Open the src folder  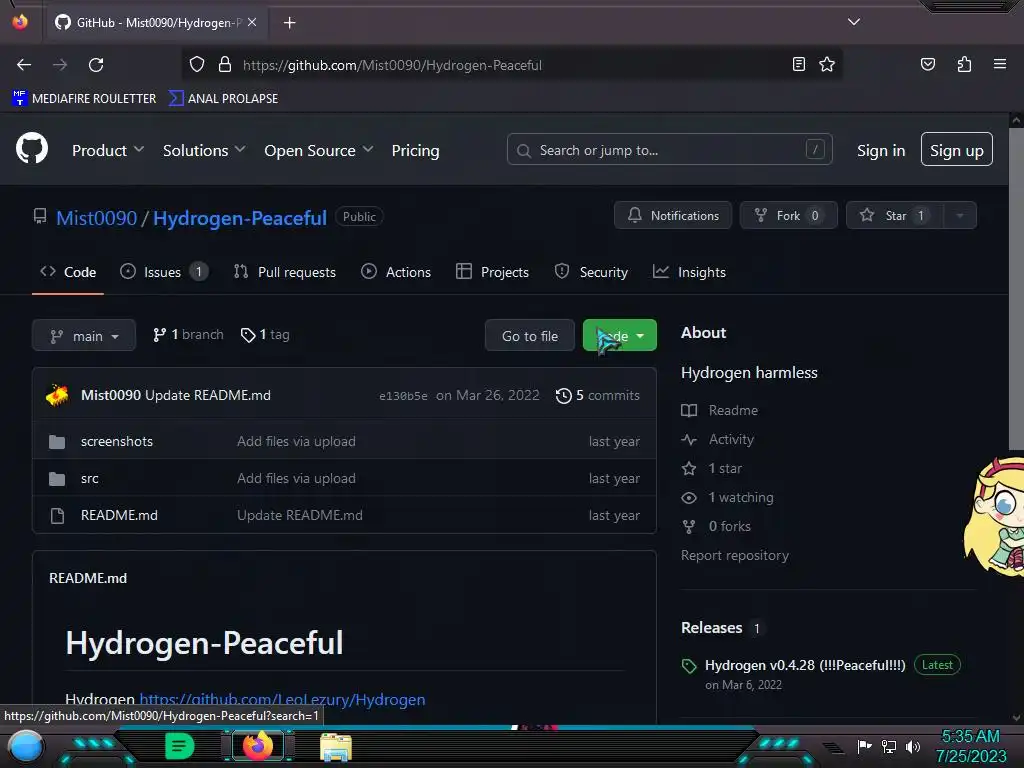pos(89,478)
